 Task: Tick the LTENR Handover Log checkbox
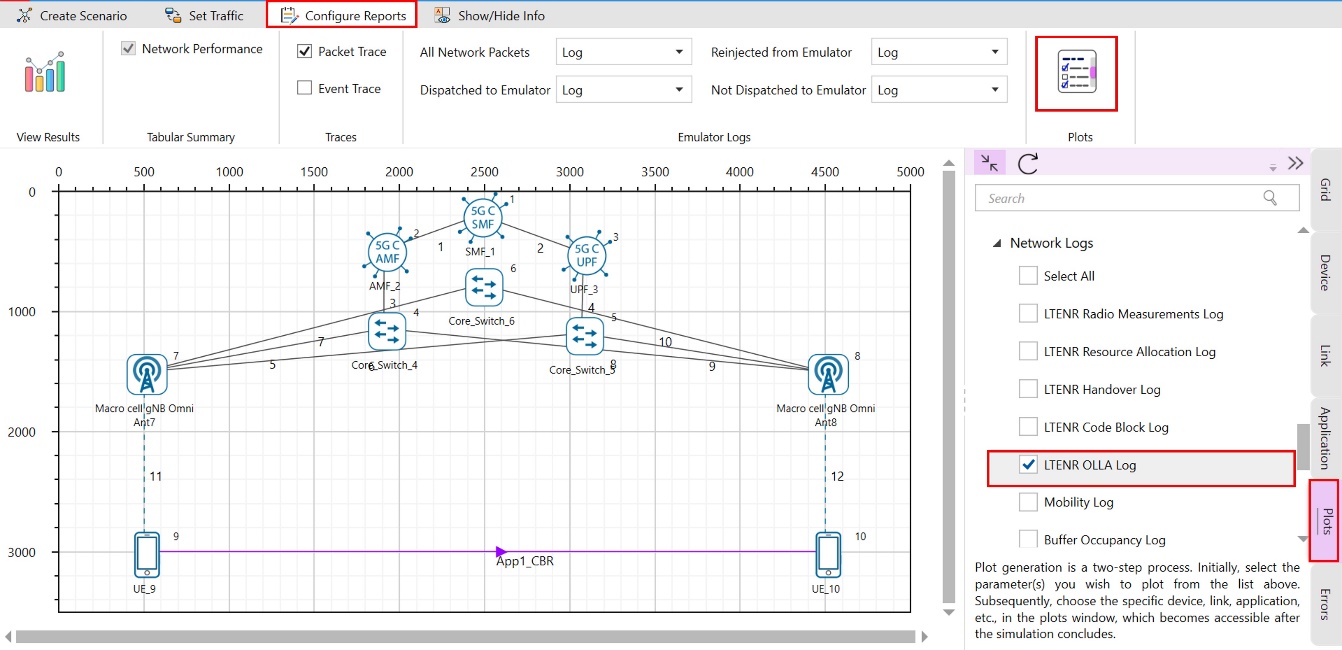(1028, 390)
